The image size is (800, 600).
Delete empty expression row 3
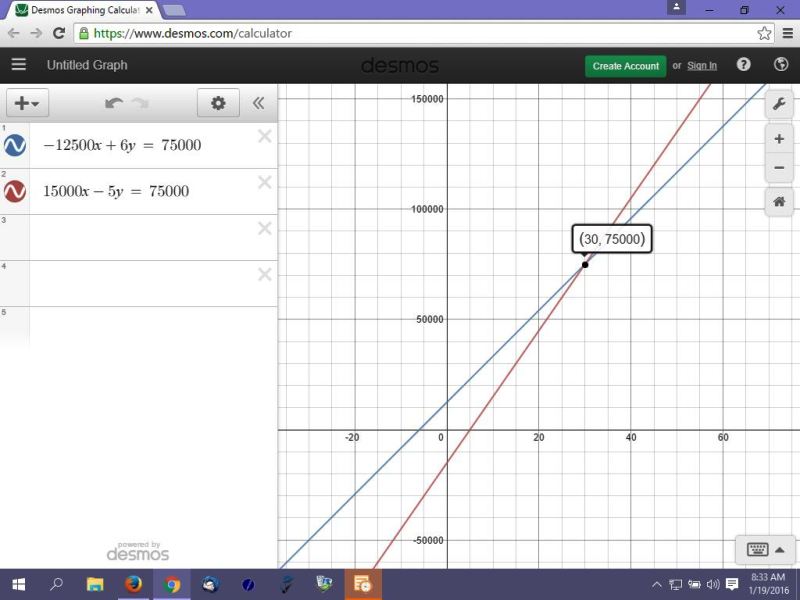(x=264, y=228)
